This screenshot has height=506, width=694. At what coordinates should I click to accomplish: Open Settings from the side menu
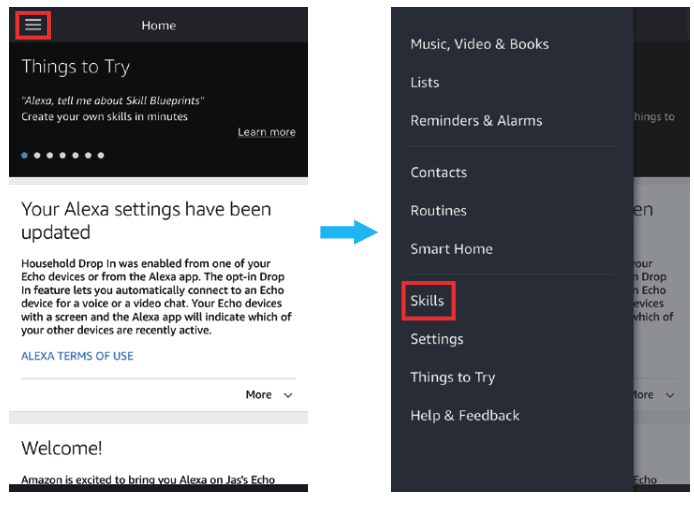click(437, 339)
